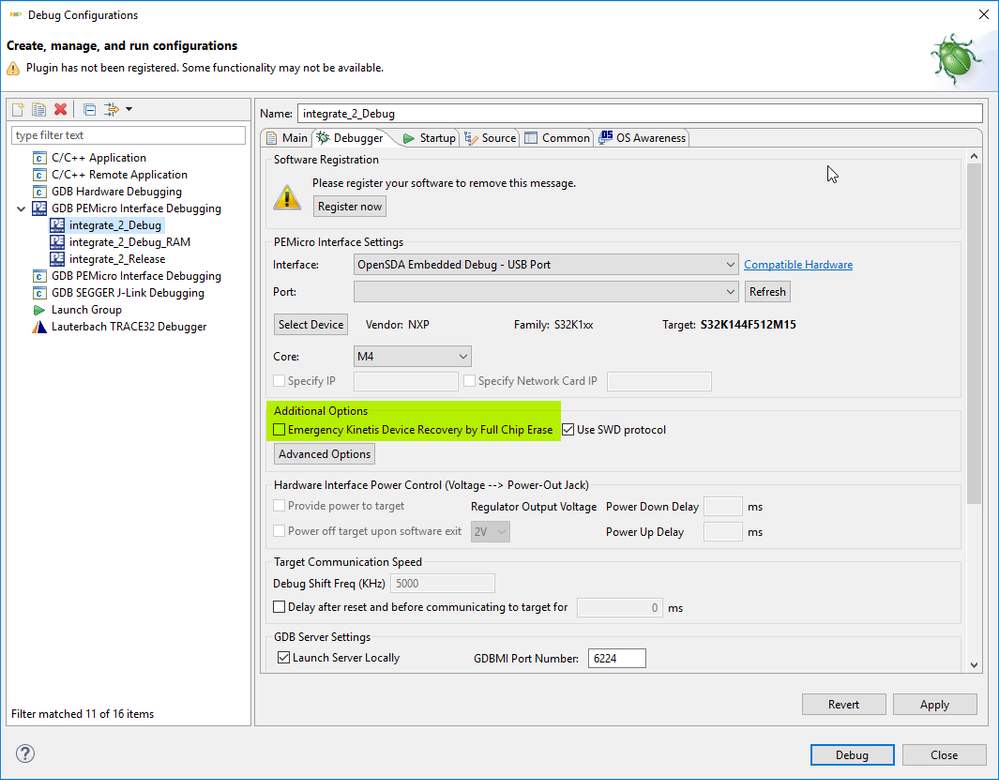Click the Revert button
Screen dimensions: 999x780
pos(844,704)
